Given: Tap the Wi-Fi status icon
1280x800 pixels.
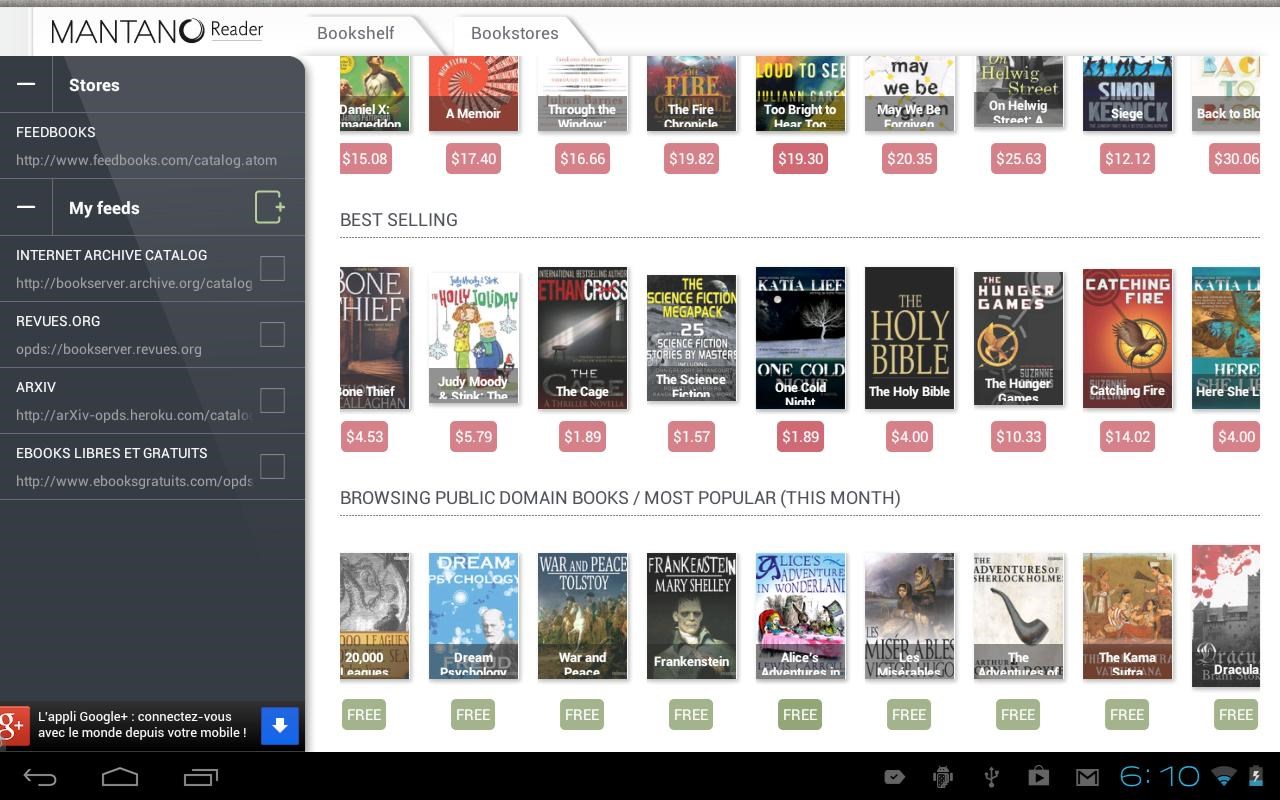Looking at the screenshot, I should click(1224, 776).
